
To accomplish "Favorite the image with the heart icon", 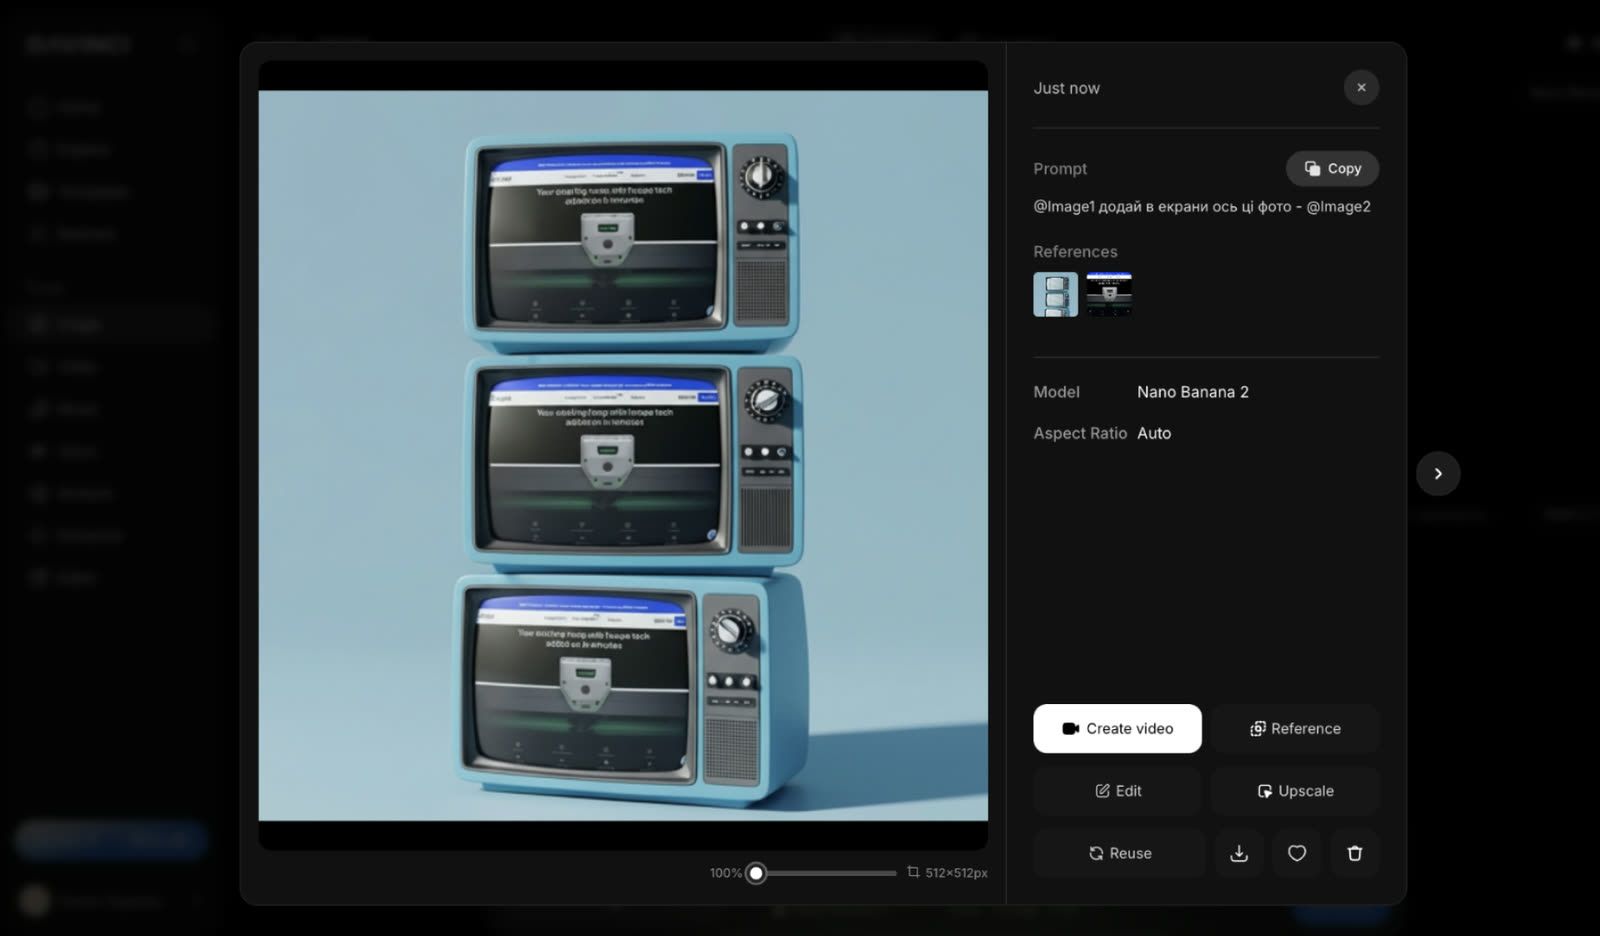I will click(x=1297, y=853).
